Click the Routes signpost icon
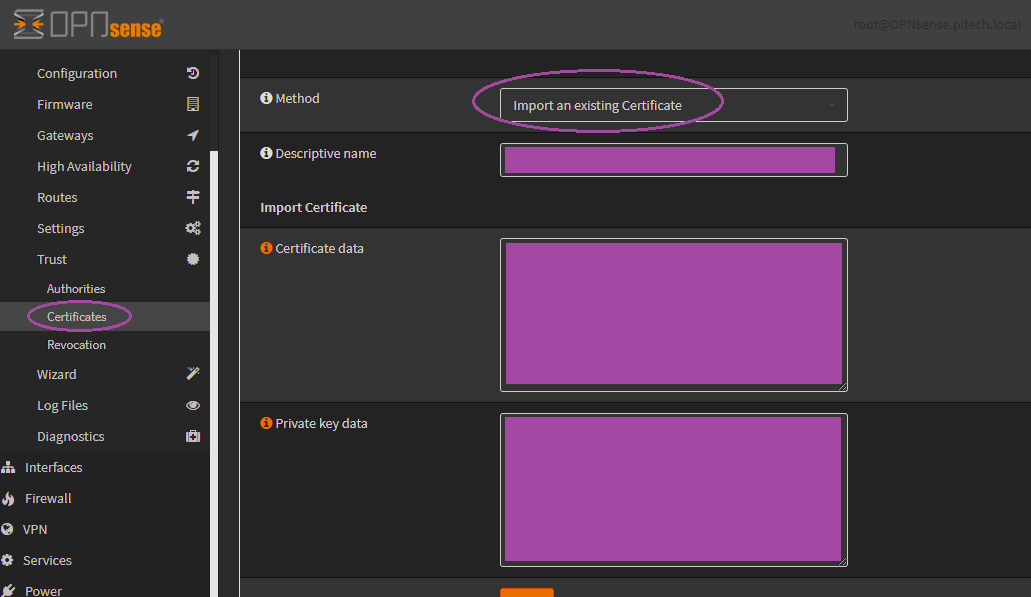Viewport: 1031px width, 597px height. click(193, 197)
